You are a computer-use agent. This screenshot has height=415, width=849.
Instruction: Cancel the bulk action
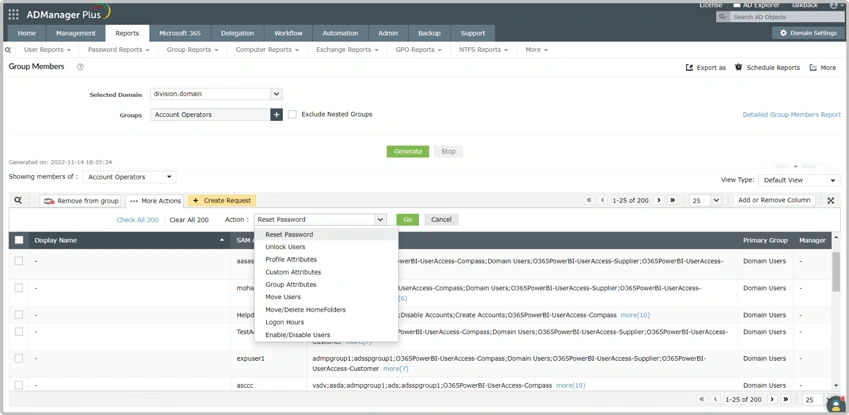click(441, 219)
